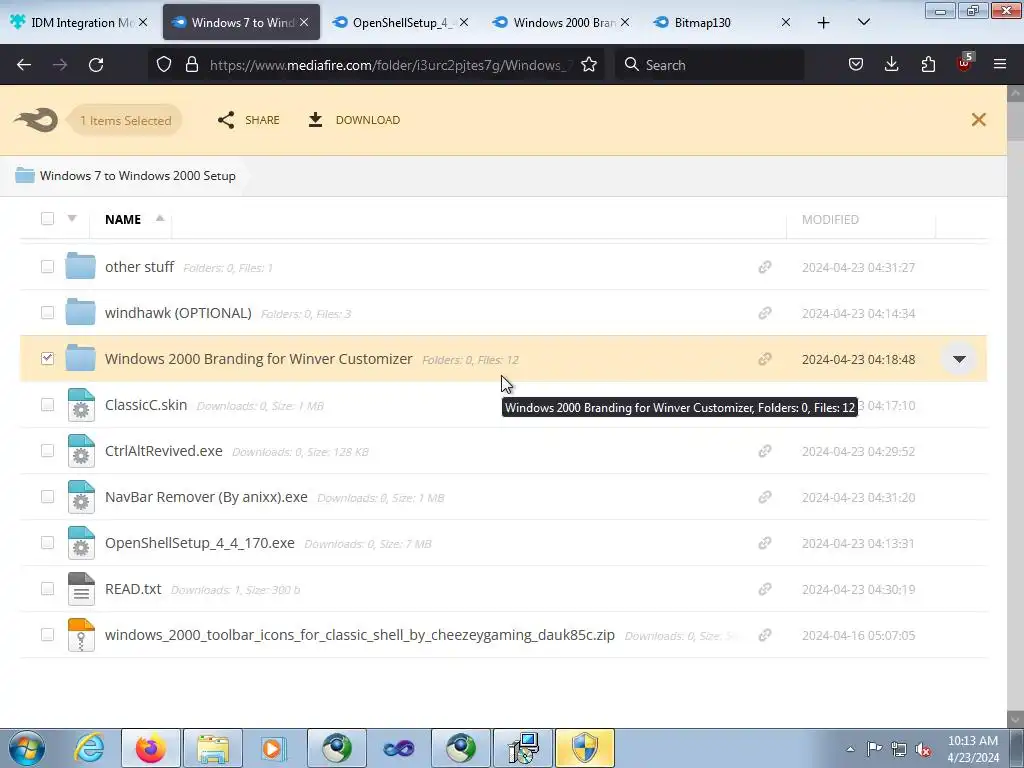Click the DOWNLOAD button
Viewport: 1024px width, 768px height.
tap(354, 120)
